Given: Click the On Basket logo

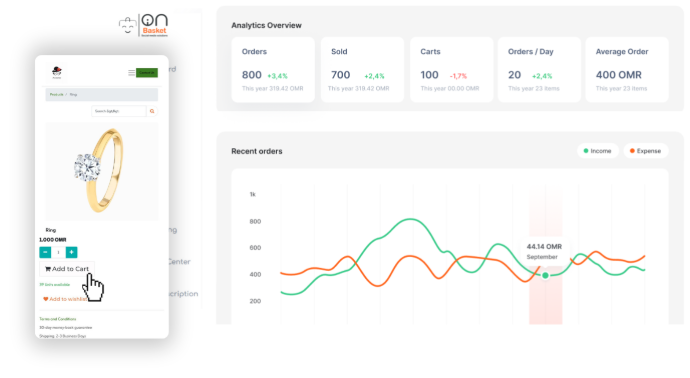Looking at the screenshot, I should coord(144,26).
